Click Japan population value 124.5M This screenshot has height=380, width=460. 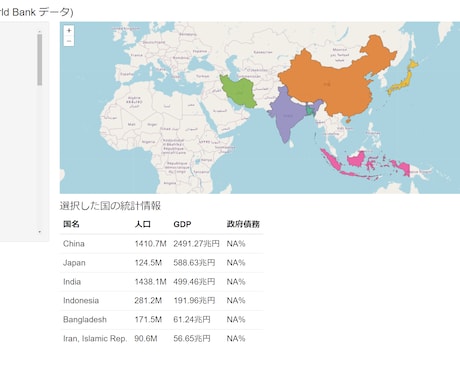pyautogui.click(x=148, y=263)
